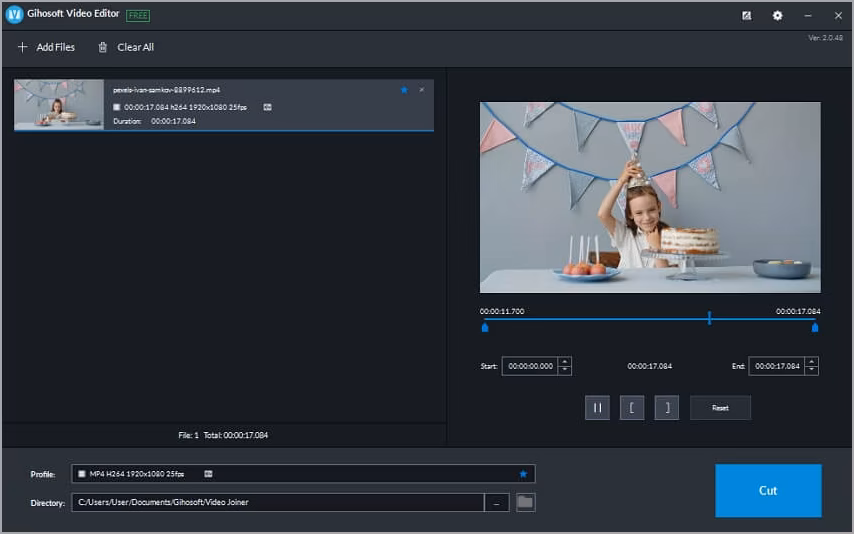Click the Reset button

720,407
